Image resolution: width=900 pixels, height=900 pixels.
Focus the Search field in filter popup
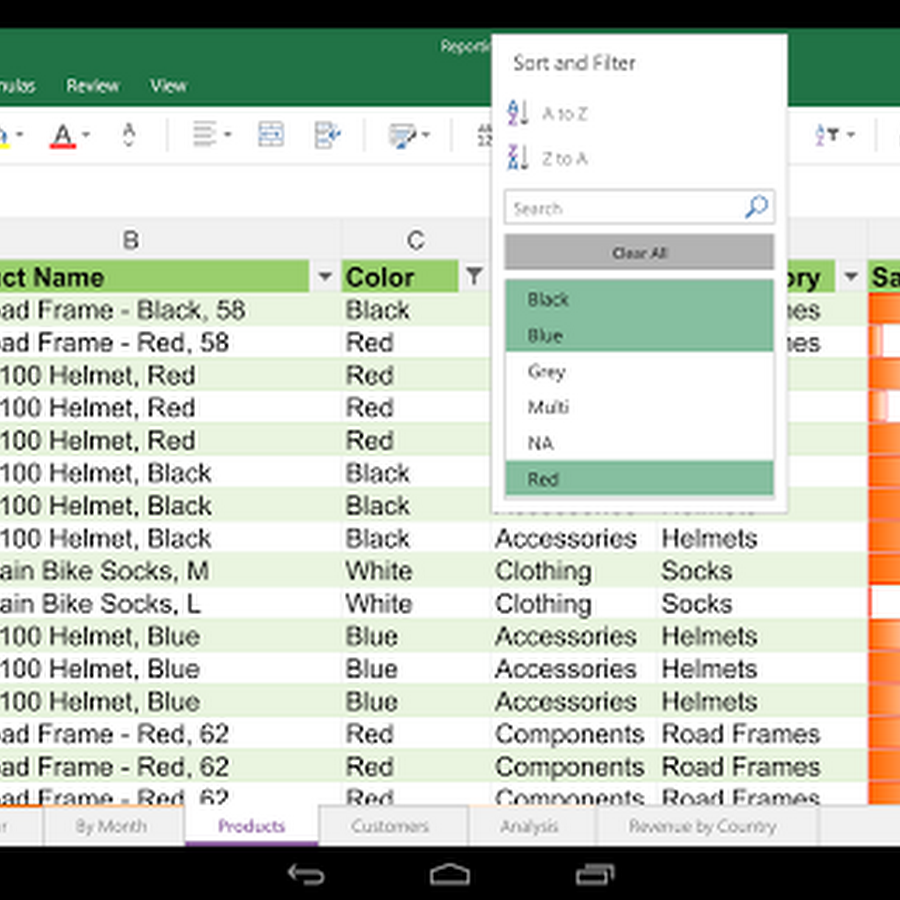(639, 207)
